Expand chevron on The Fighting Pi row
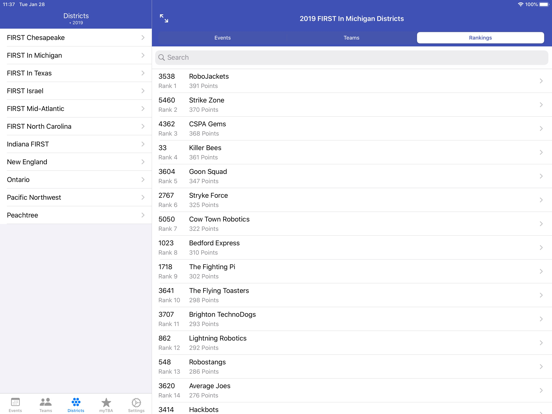Screen dimensions: 552x414 point(541,271)
